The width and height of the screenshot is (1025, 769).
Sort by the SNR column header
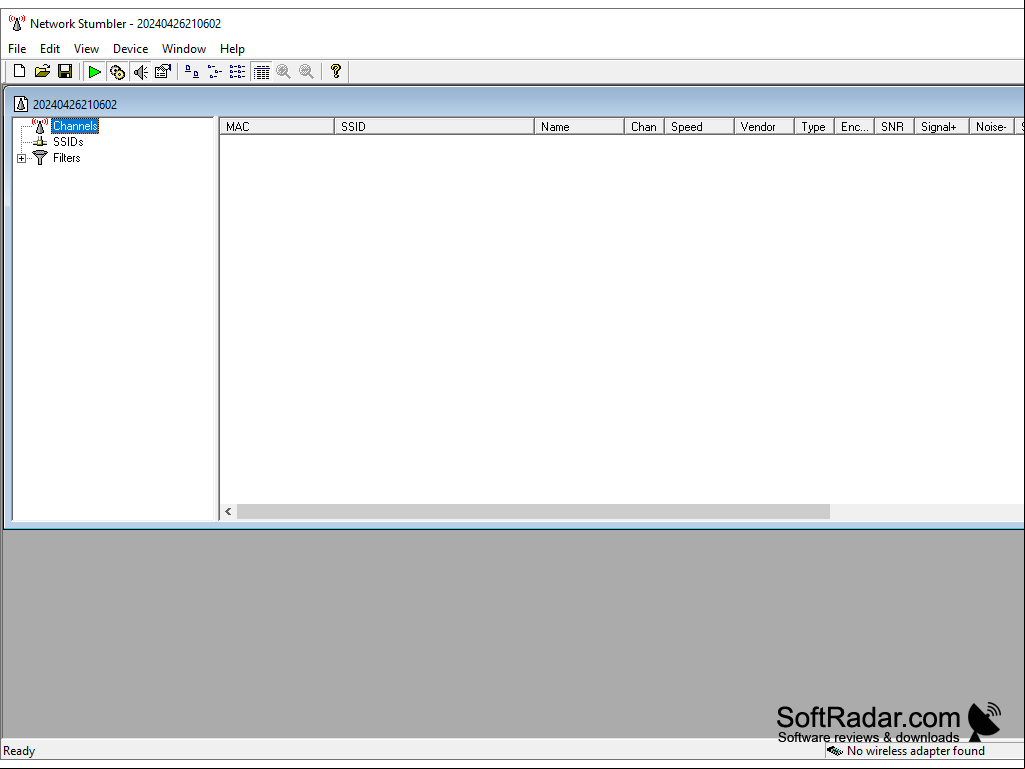click(x=894, y=127)
